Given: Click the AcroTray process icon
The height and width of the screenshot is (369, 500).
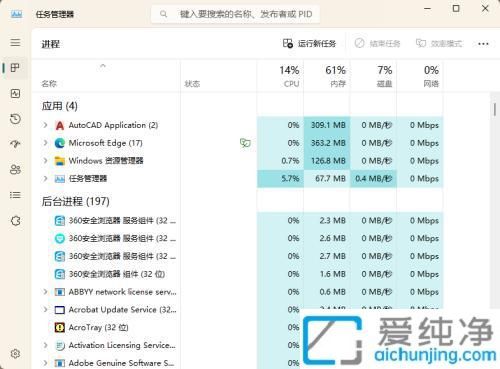Looking at the screenshot, I should point(60,328).
